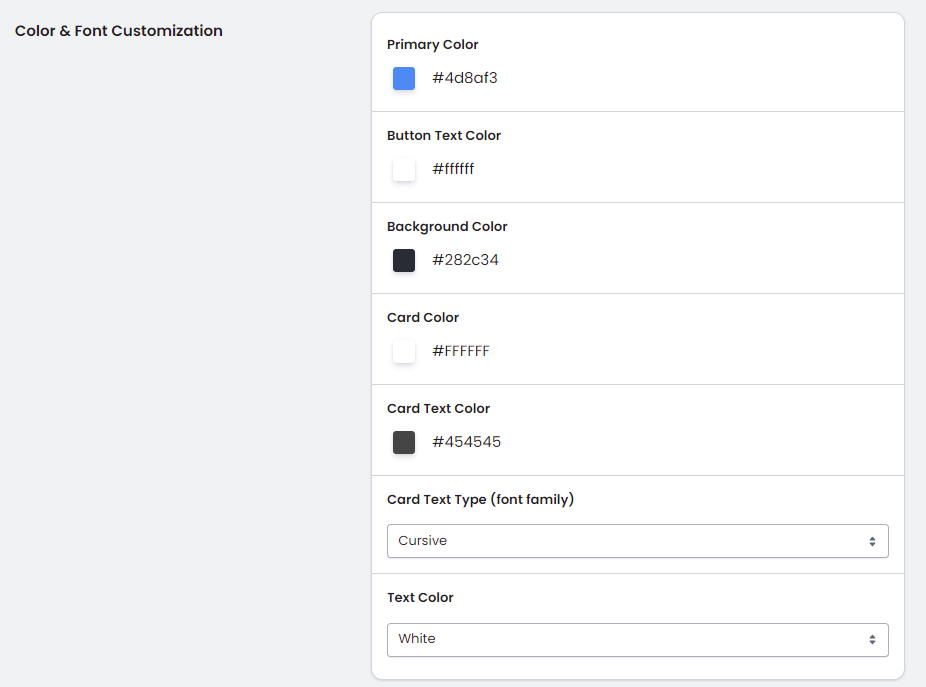Viewport: 926px width, 687px height.
Task: Select the gray Card Text Color swatch
Action: pos(404,443)
